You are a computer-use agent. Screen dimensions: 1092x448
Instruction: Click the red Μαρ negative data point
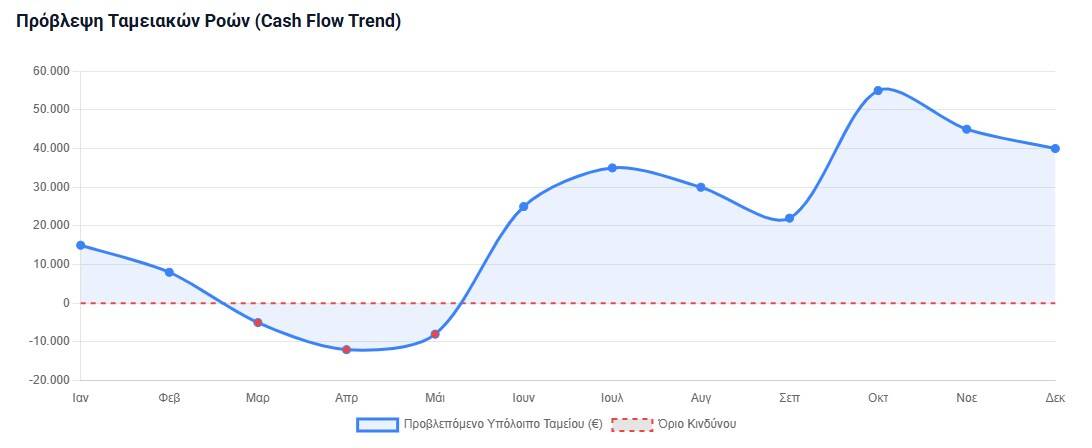pyautogui.click(x=258, y=322)
